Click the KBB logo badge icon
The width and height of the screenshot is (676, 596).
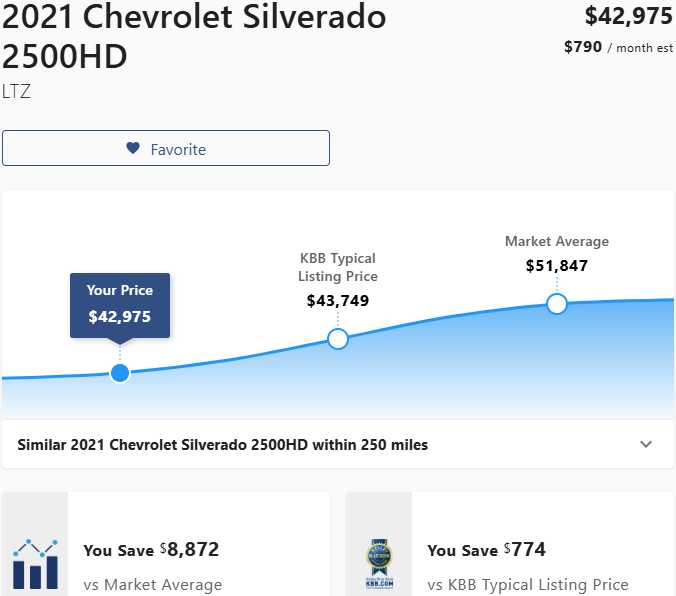(378, 565)
